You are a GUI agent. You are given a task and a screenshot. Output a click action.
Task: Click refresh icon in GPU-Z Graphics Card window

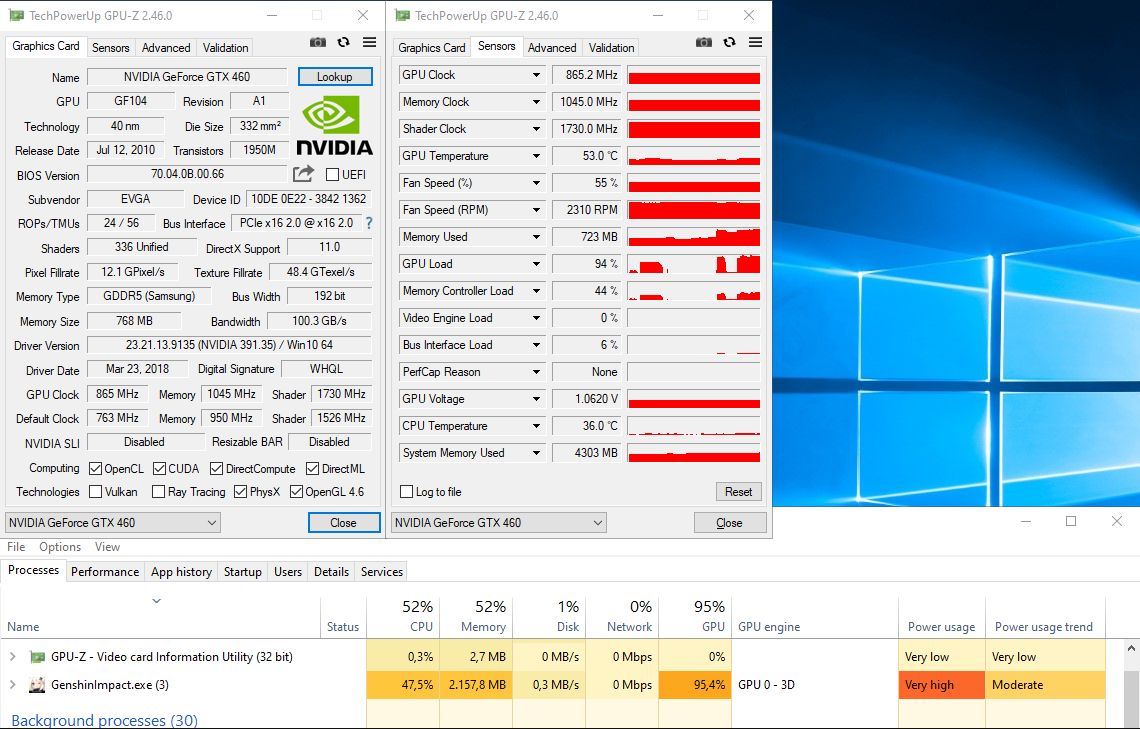coord(343,42)
